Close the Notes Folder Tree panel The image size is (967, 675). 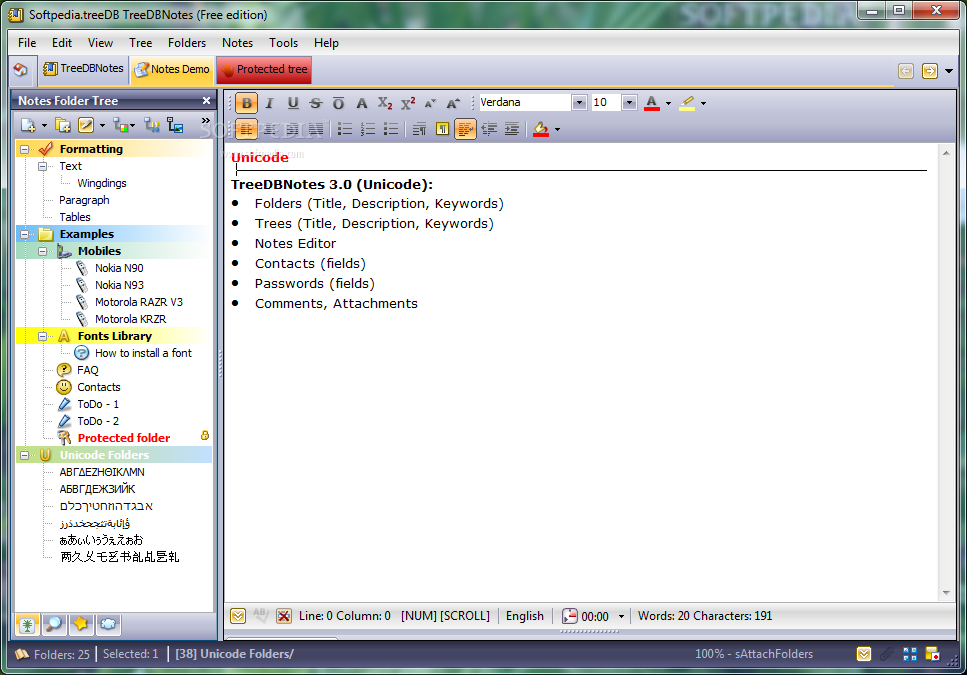tap(206, 100)
